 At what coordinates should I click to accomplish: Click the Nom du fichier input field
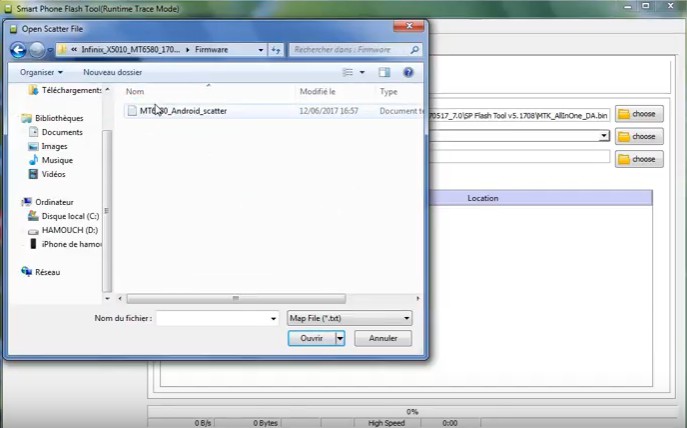point(211,318)
